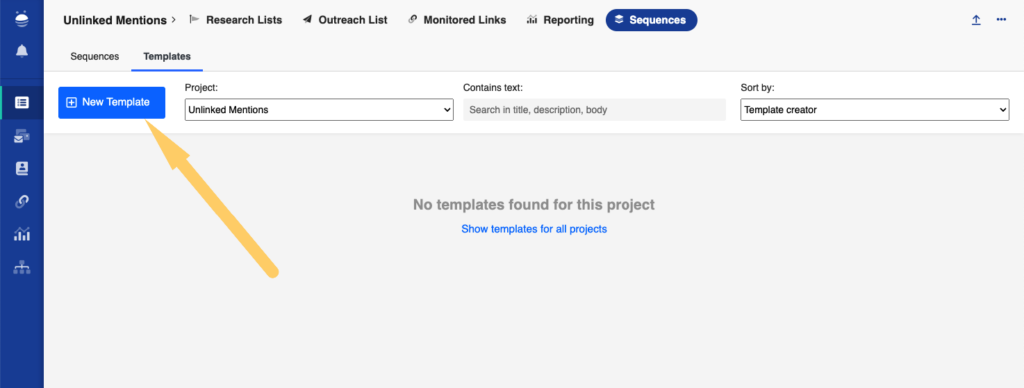Image resolution: width=1024 pixels, height=388 pixels.
Task: Open Monitored Links section
Action: coord(457,20)
